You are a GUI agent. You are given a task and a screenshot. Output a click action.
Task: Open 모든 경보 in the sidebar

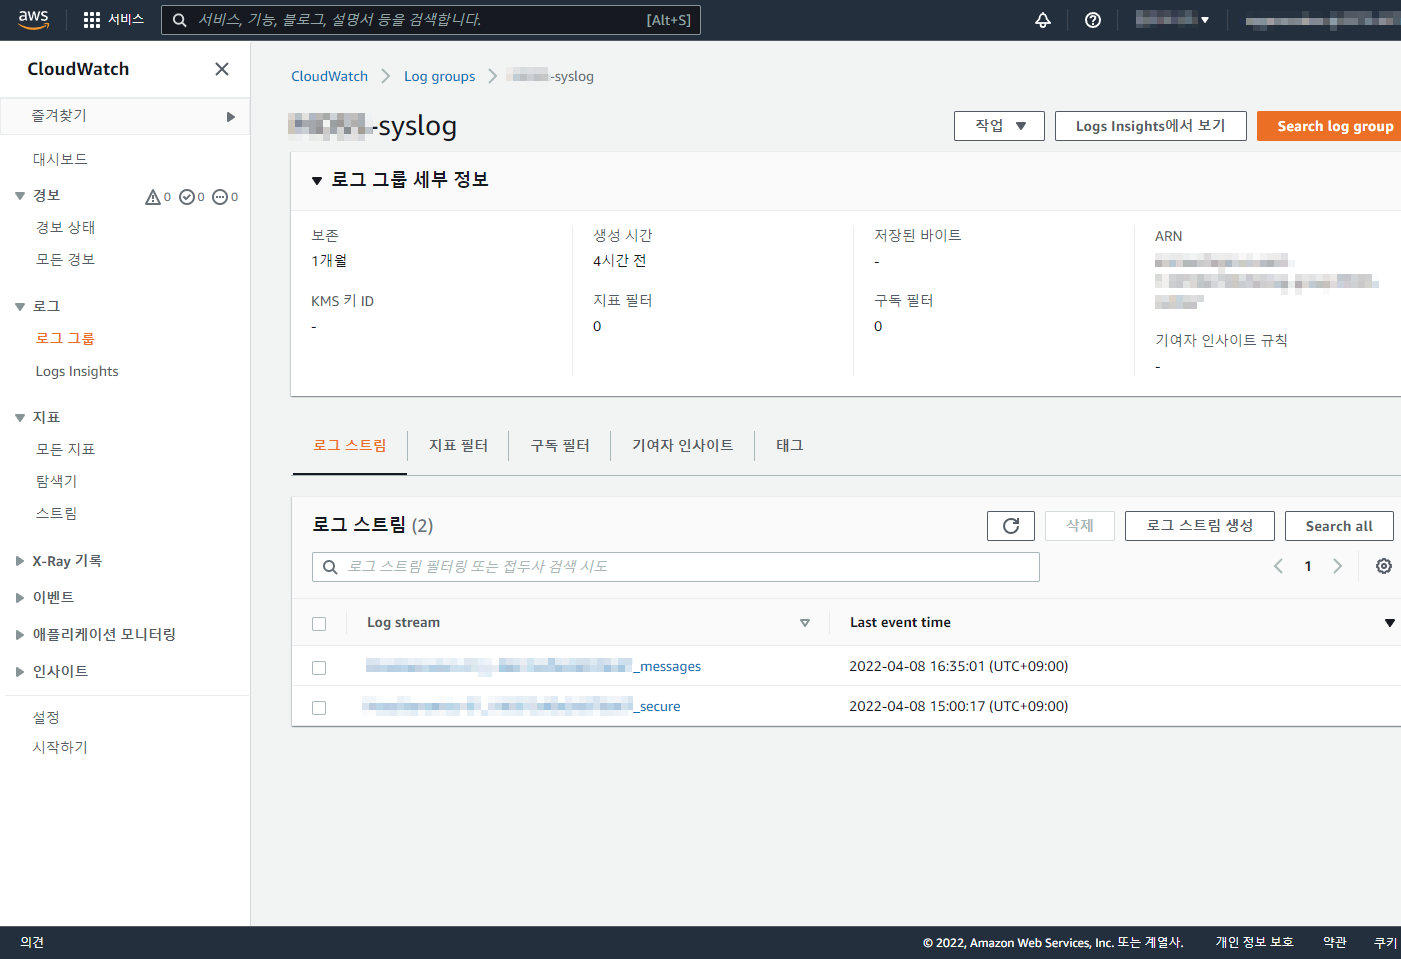(x=66, y=259)
